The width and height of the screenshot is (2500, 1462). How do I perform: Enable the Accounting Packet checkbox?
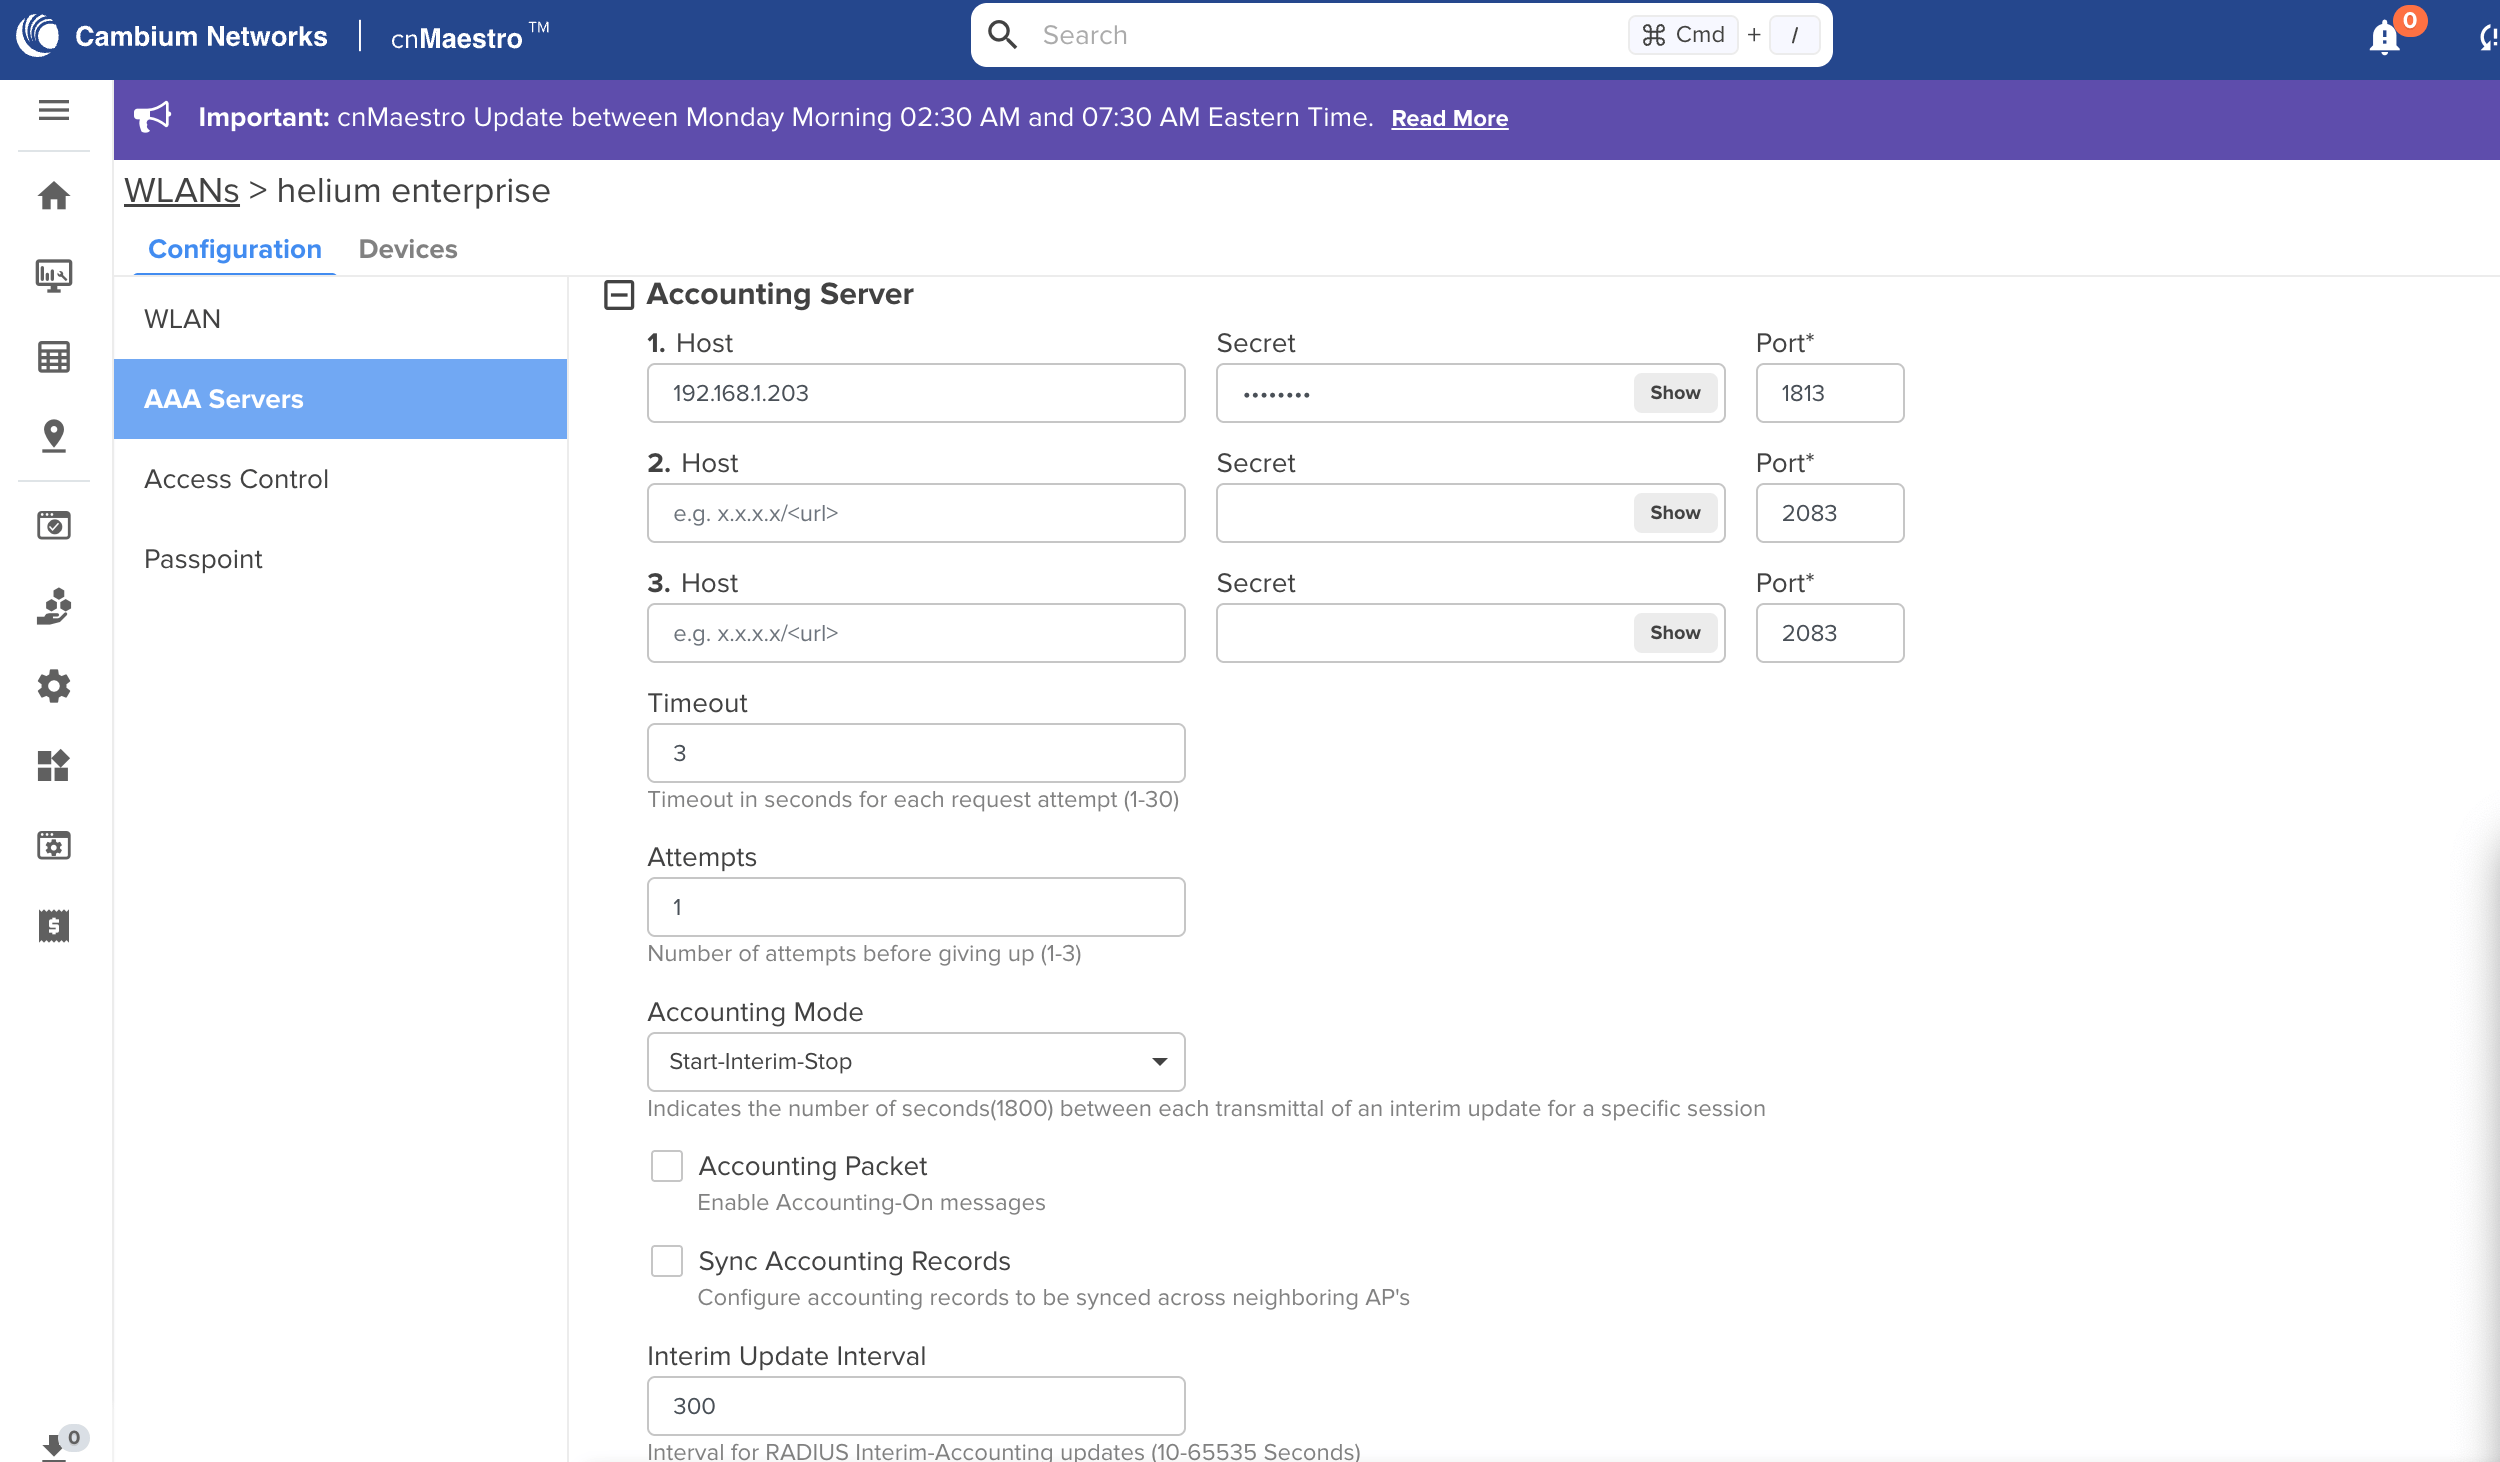(x=667, y=1166)
